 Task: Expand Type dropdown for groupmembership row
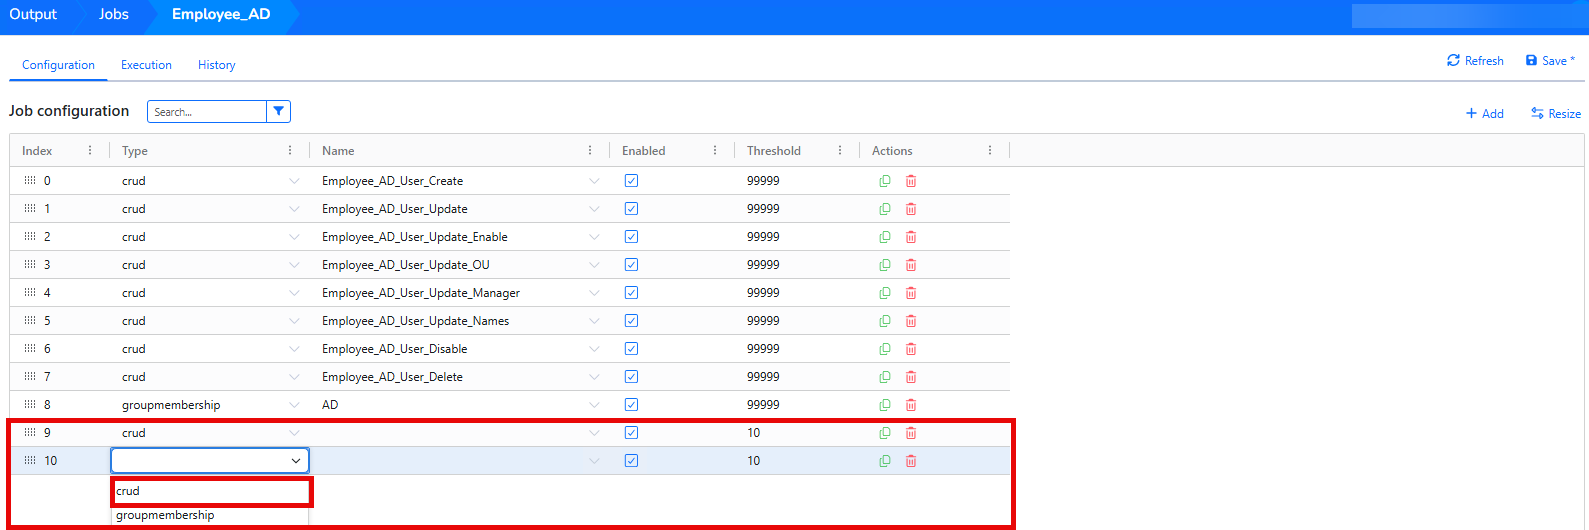(294, 405)
